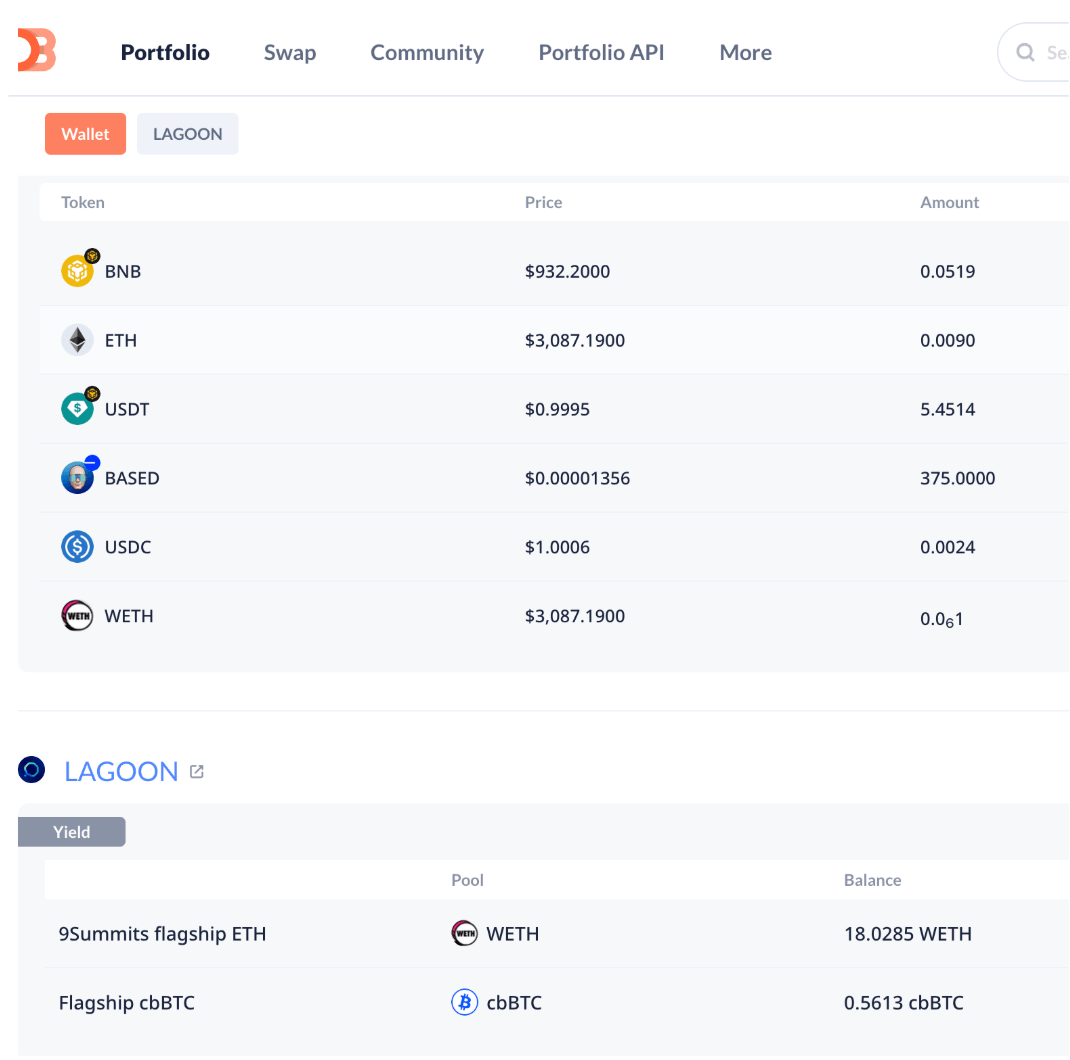The width and height of the screenshot is (1070, 1060).
Task: Select the BASED token name
Action: [x=132, y=478]
